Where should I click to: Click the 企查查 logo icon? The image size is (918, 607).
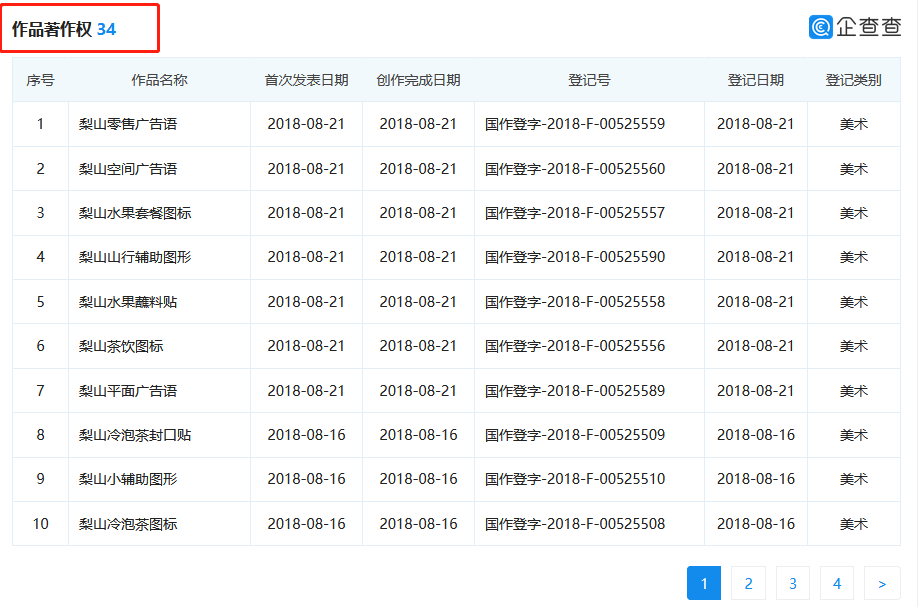820,27
